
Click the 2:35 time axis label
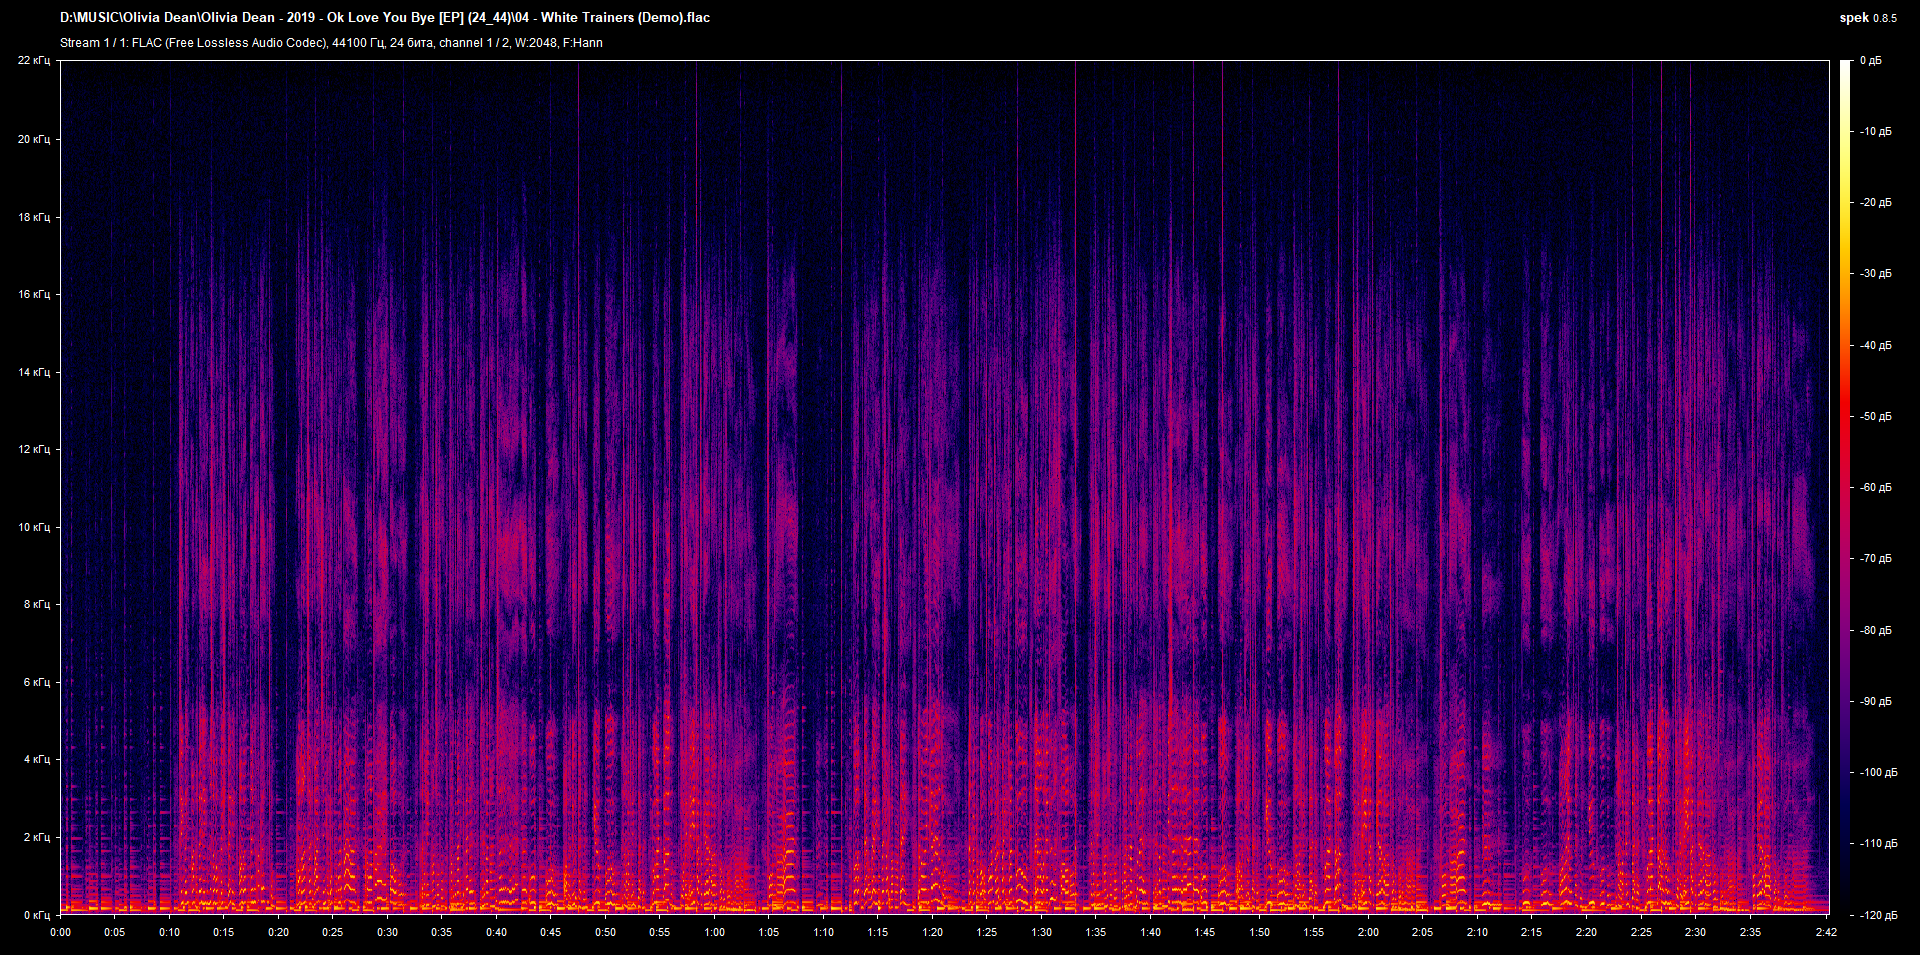(1751, 932)
